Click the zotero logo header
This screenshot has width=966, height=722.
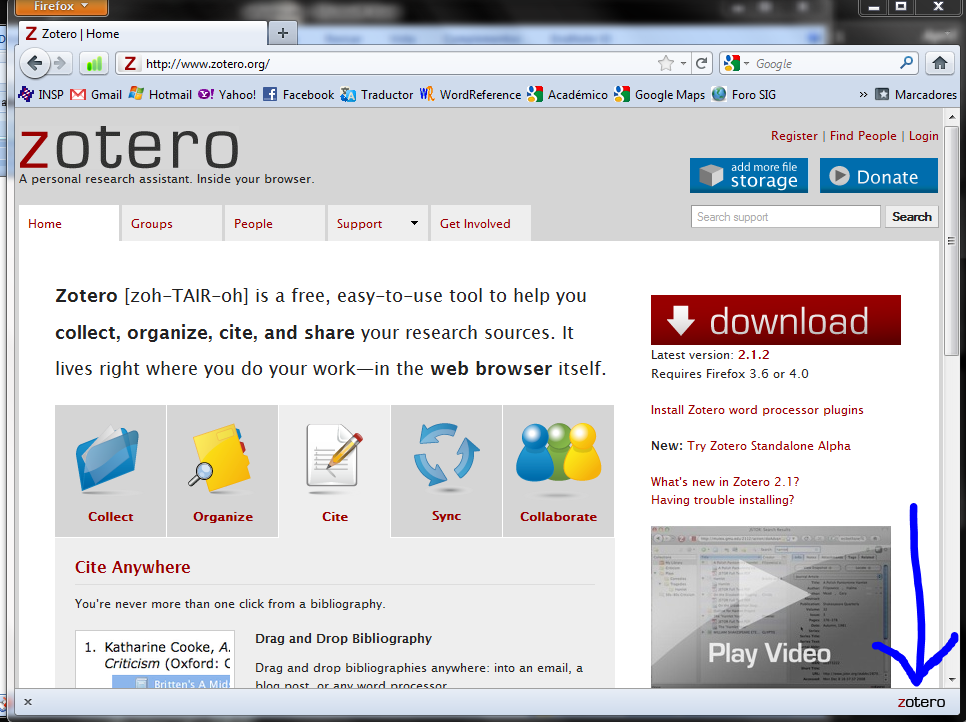tap(129, 148)
